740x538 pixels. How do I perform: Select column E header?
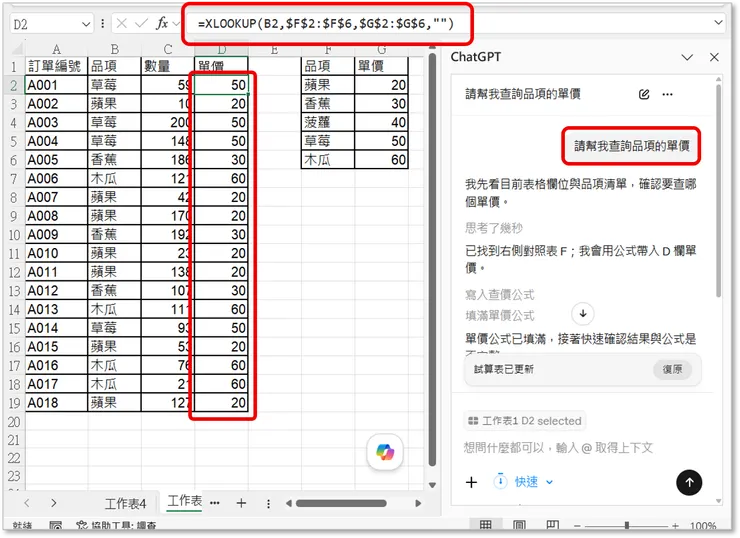point(274,49)
